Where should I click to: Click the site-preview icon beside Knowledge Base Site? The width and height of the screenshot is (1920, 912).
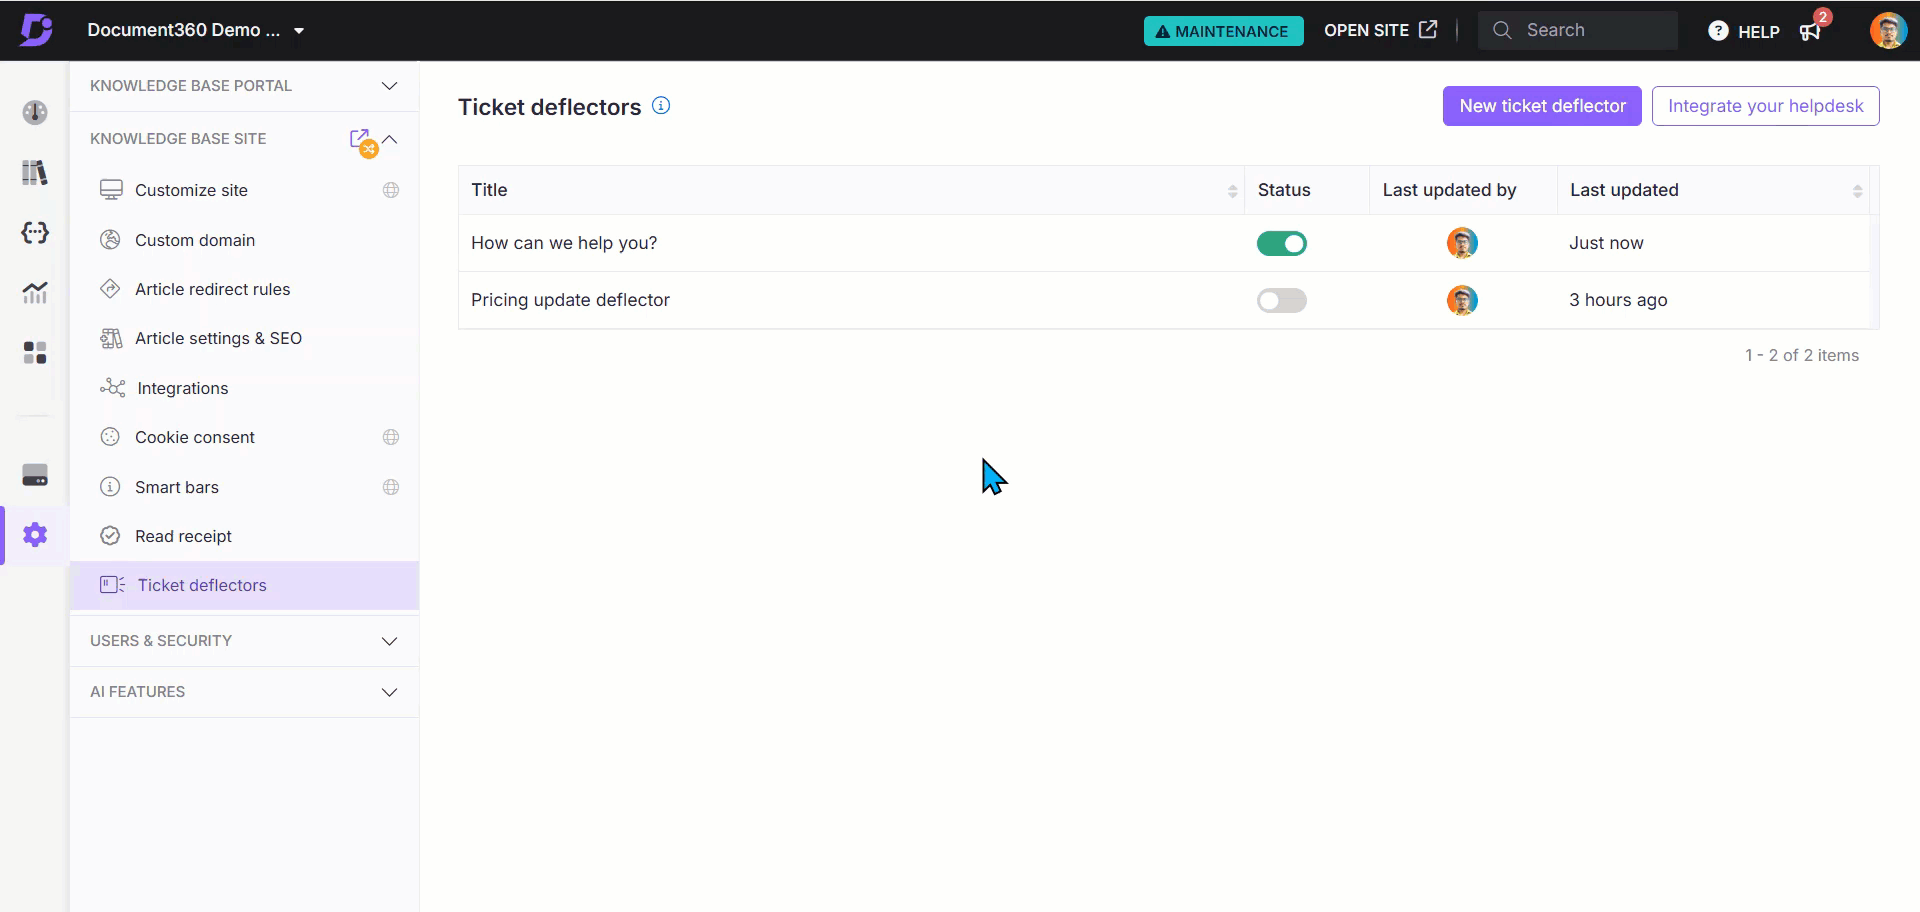pos(362,141)
